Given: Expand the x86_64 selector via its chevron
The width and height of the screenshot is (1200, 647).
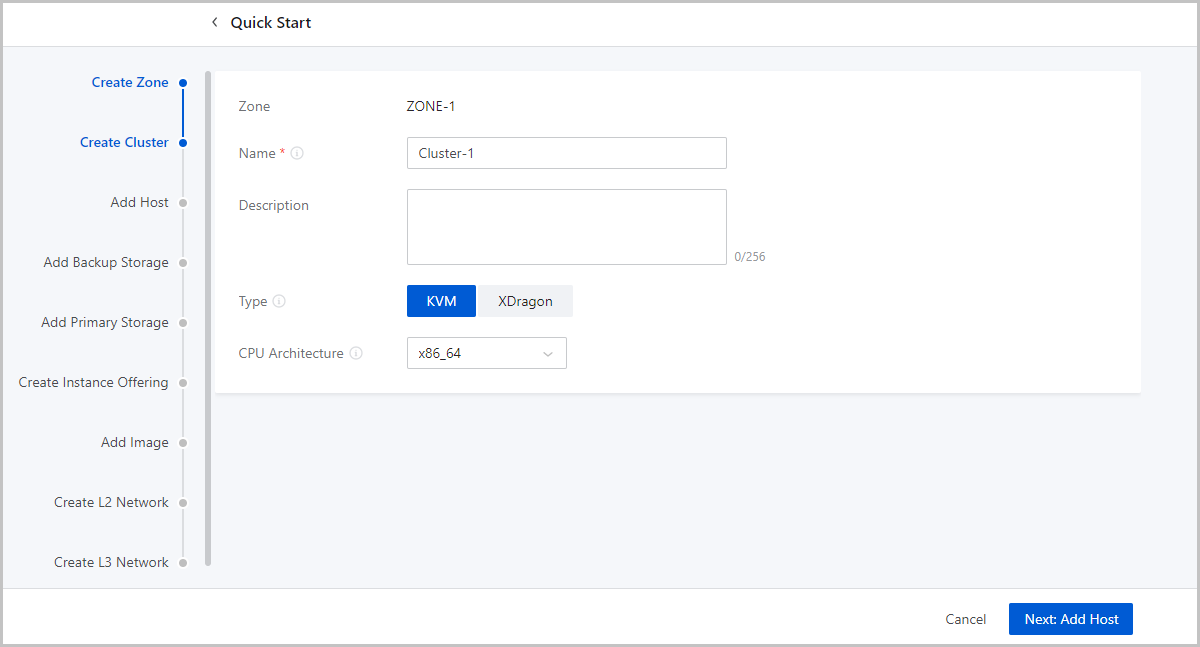Looking at the screenshot, I should (x=547, y=353).
